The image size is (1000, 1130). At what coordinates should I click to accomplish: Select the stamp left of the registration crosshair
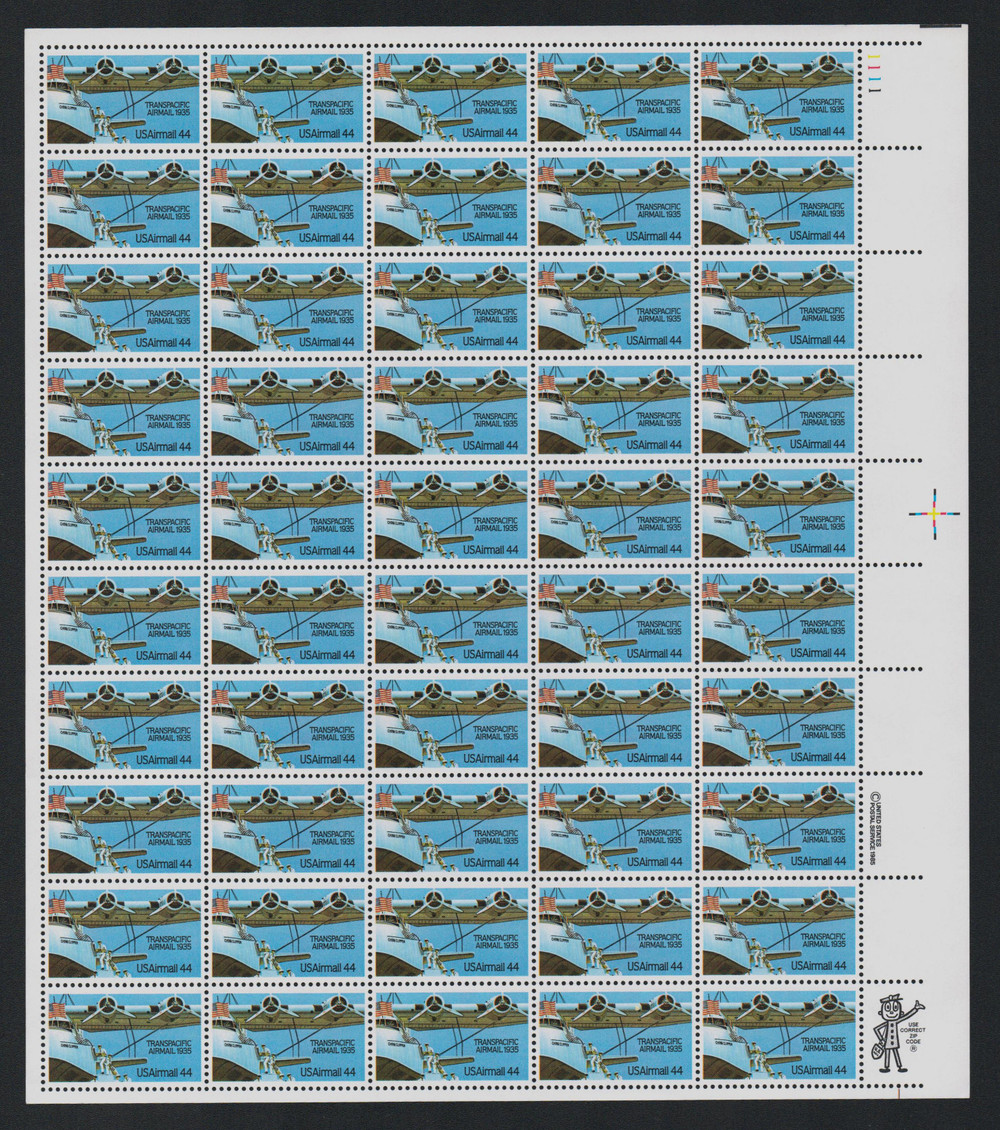[x=777, y=513]
